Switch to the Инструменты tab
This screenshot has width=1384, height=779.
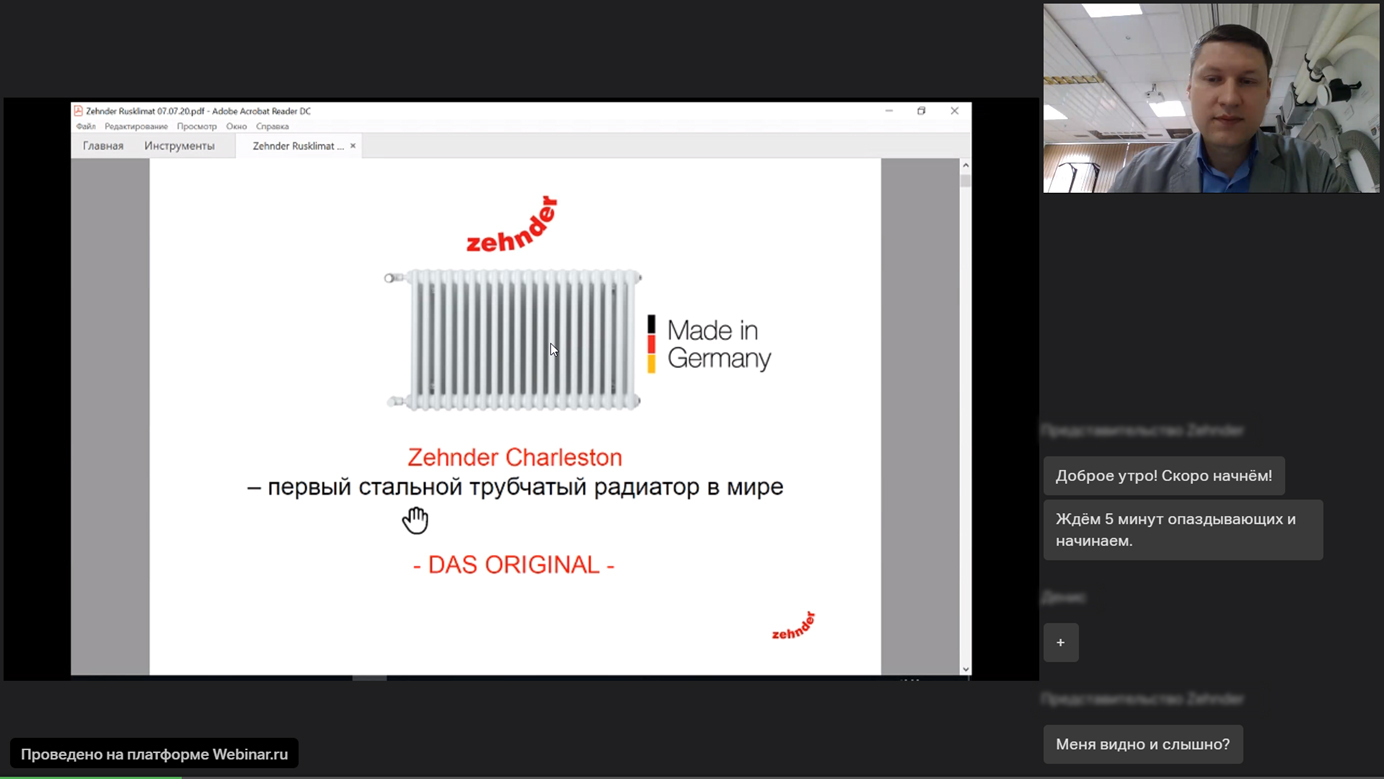179,146
